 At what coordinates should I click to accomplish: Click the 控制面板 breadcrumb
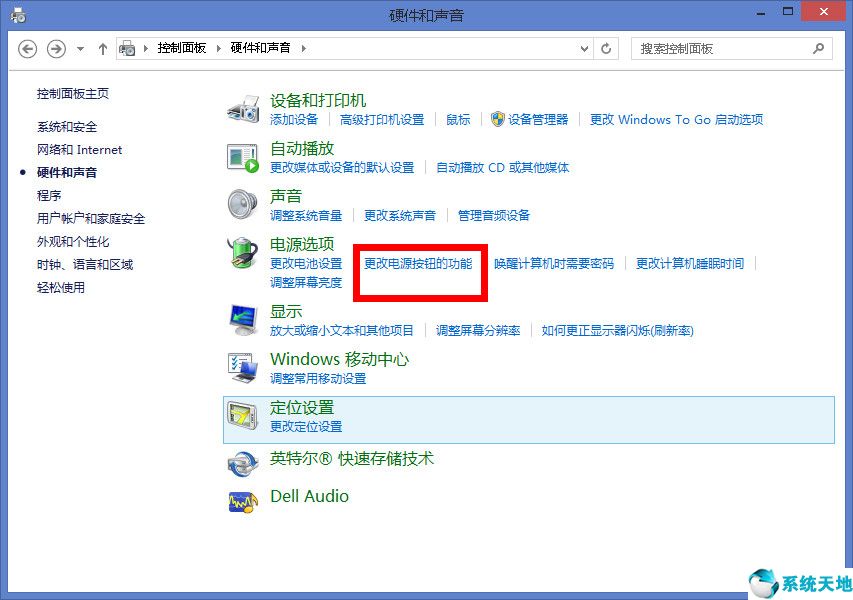tap(182, 48)
